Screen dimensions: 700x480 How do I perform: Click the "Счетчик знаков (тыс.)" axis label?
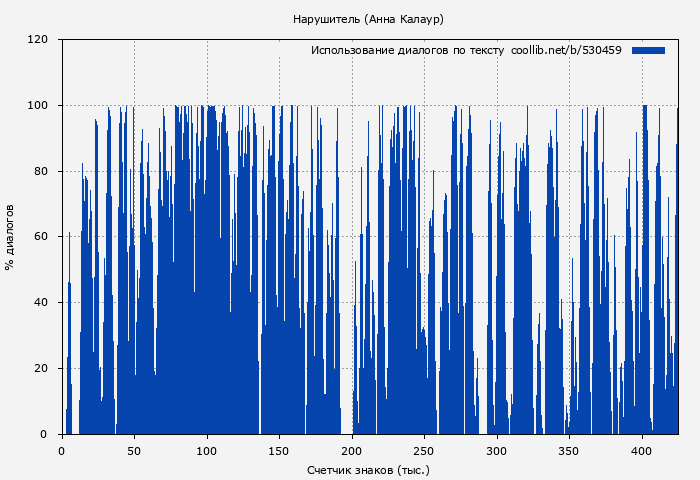(x=368, y=469)
